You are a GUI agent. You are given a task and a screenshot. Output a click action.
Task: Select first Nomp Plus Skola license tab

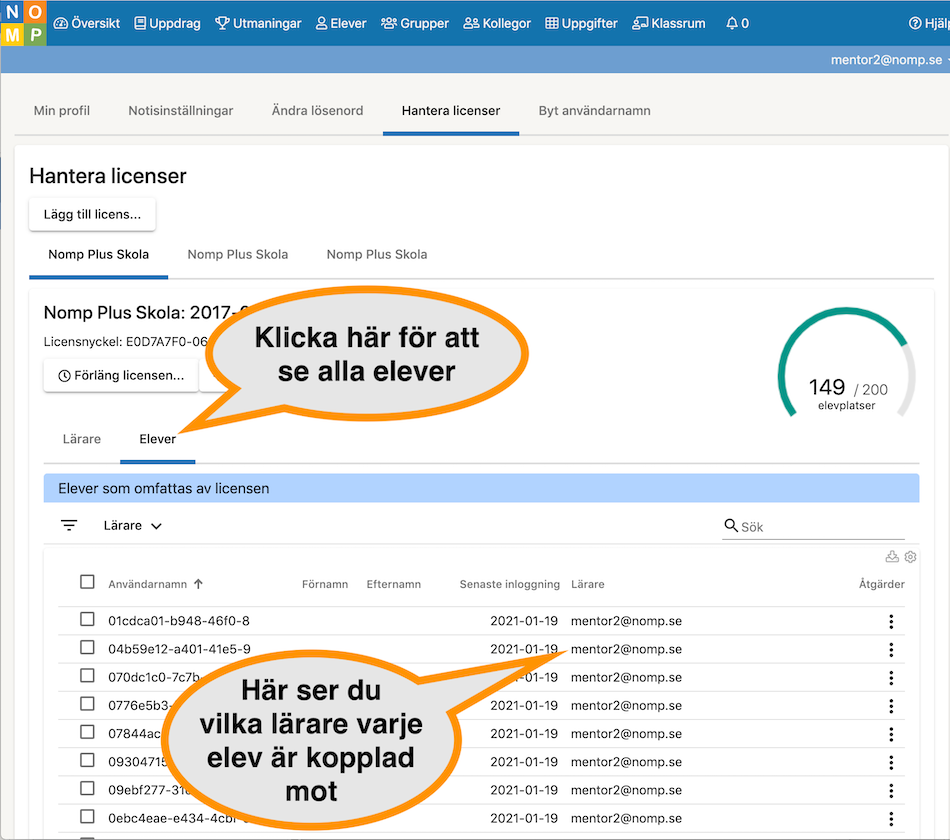pos(99,255)
